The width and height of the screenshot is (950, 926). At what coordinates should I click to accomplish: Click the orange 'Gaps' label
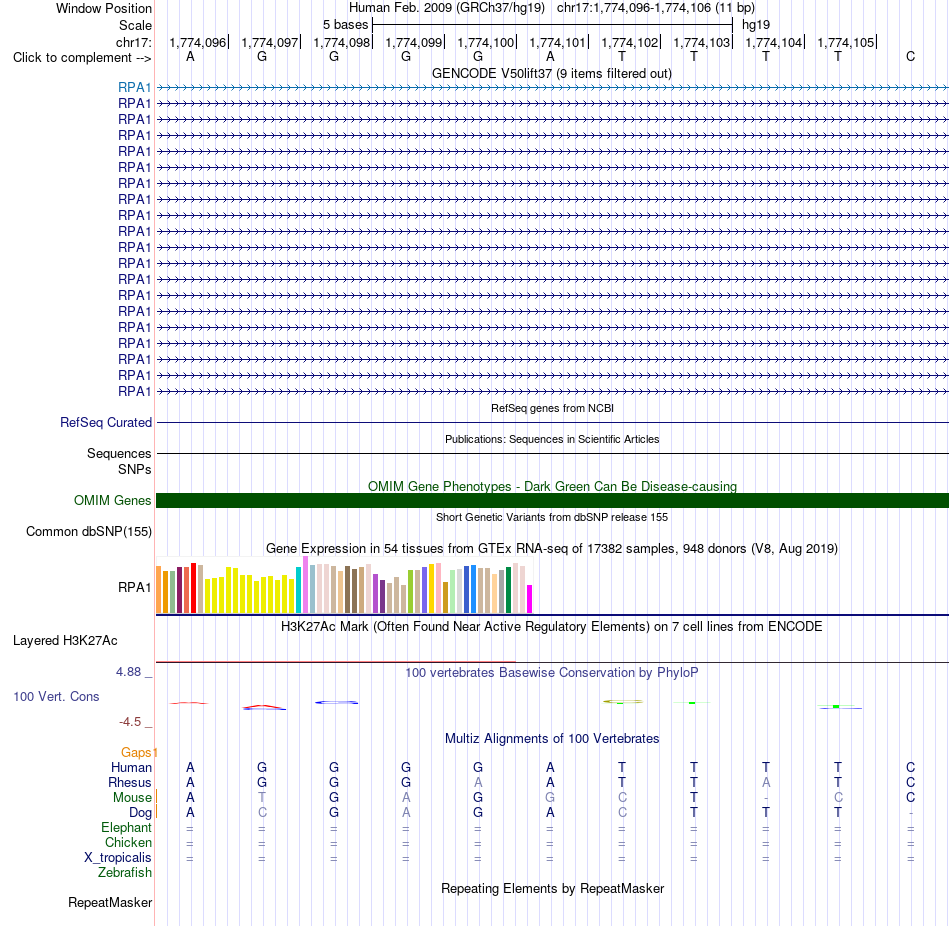[x=136, y=752]
